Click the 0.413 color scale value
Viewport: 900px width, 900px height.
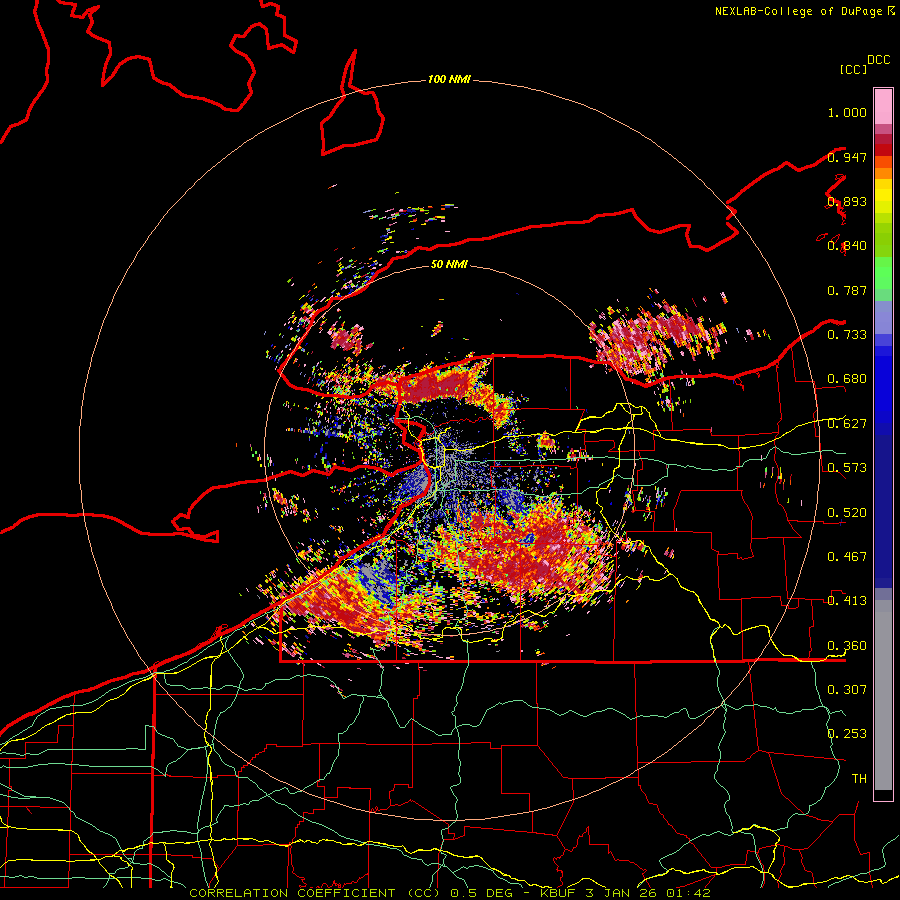[x=847, y=601]
